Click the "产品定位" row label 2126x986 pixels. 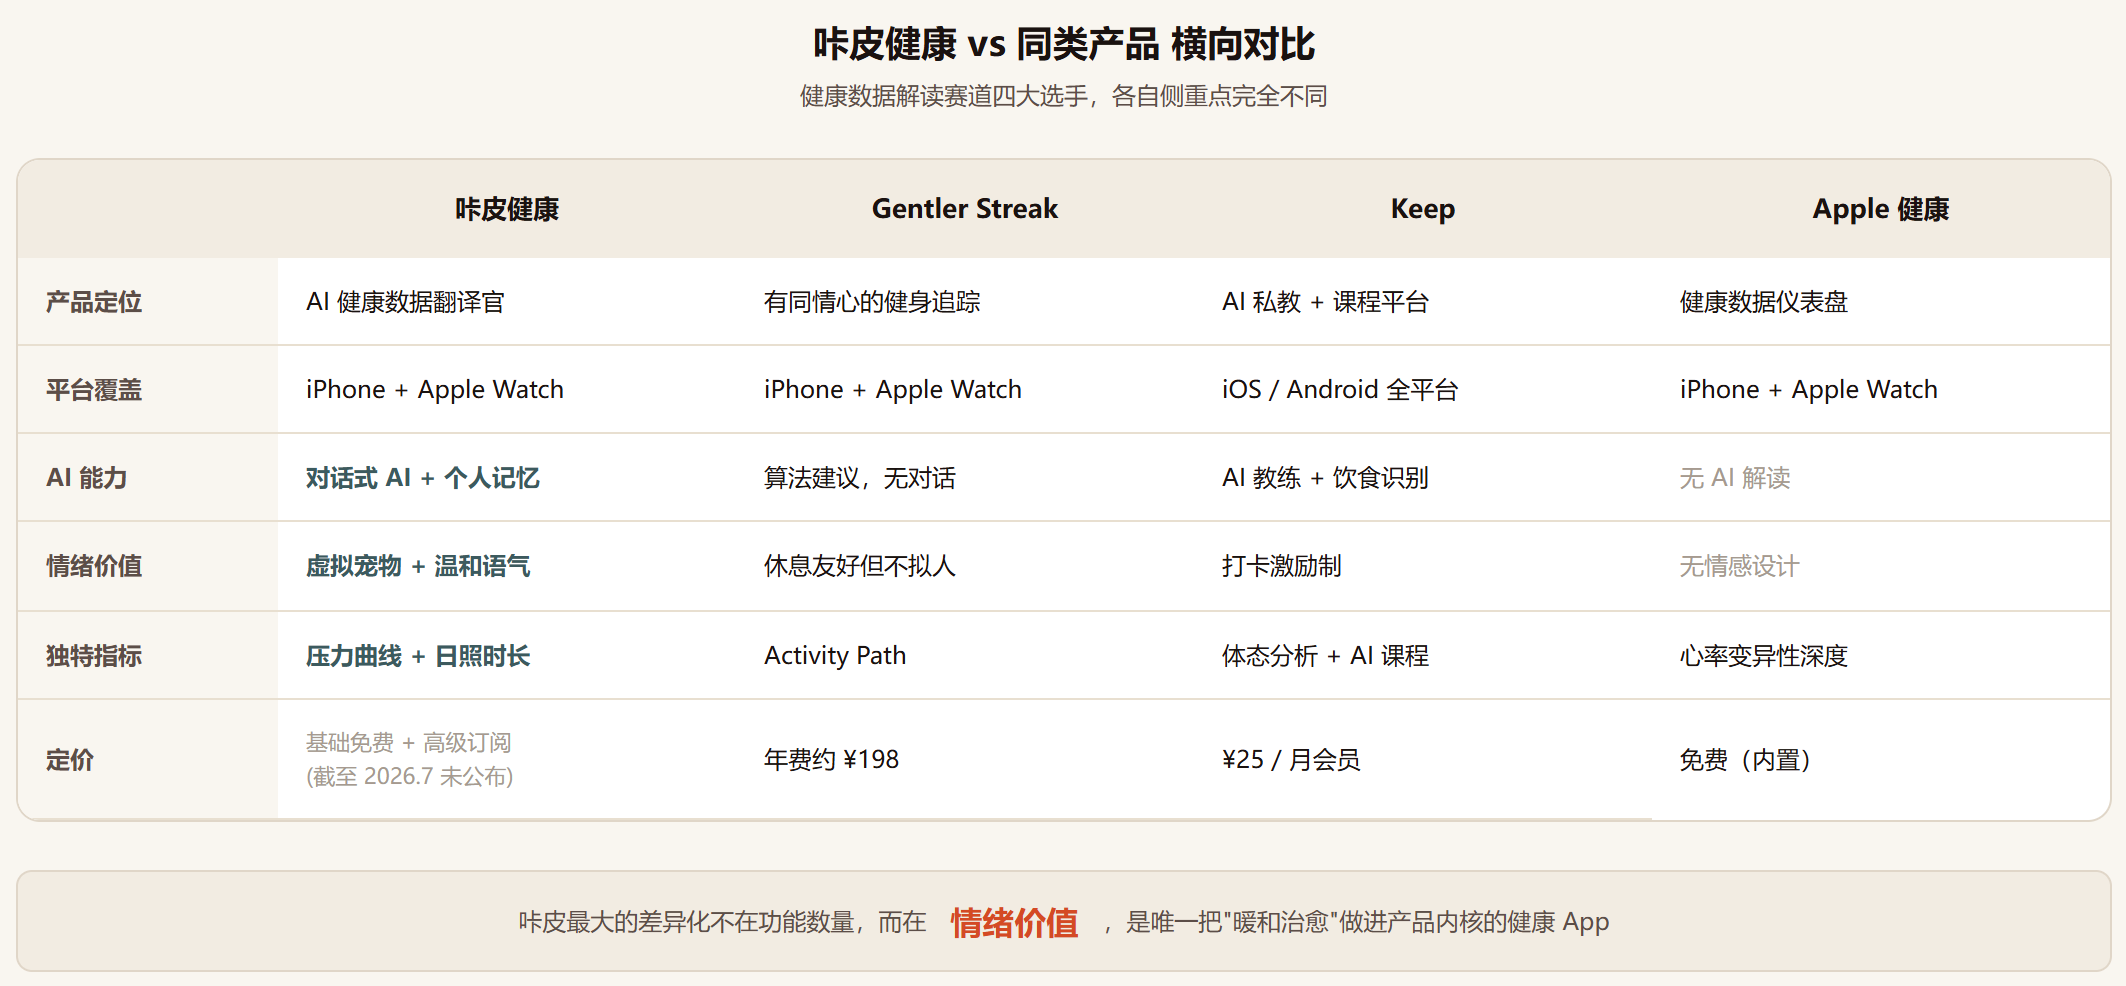click(94, 302)
